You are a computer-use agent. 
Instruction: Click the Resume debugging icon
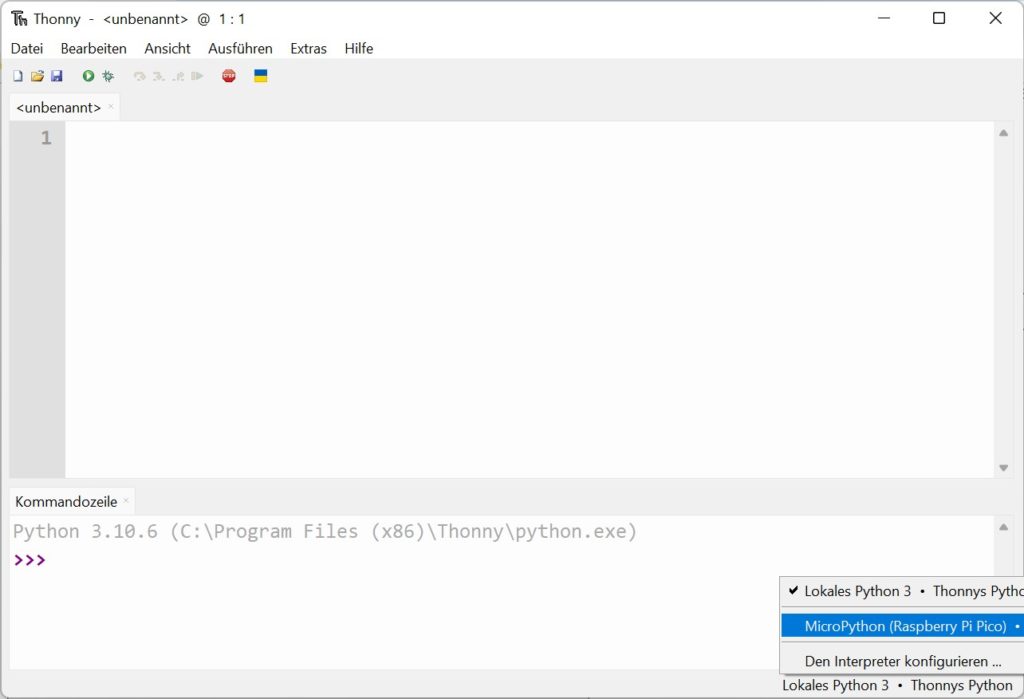pos(197,76)
